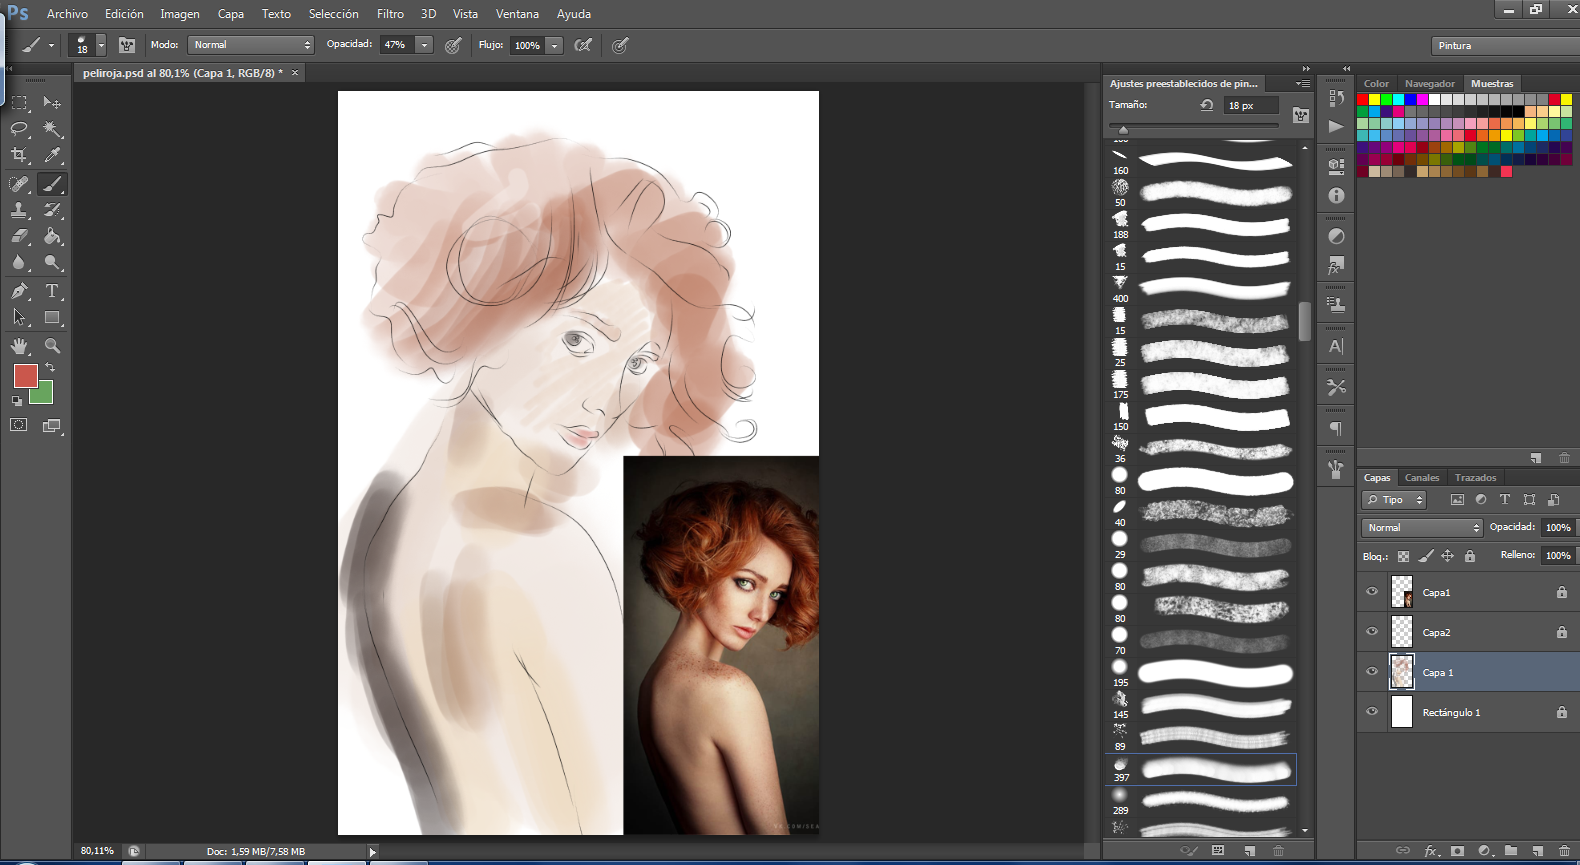
Task: Open the Paragraph panel icon
Action: [1336, 428]
